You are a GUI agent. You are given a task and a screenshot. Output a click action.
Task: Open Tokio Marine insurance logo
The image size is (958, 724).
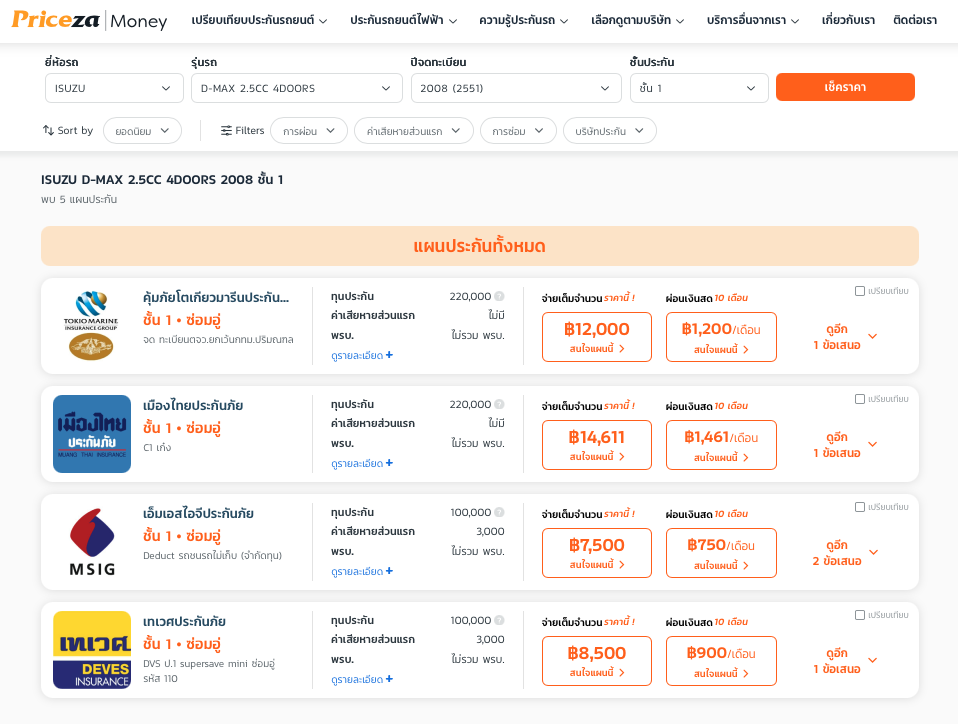coord(91,326)
